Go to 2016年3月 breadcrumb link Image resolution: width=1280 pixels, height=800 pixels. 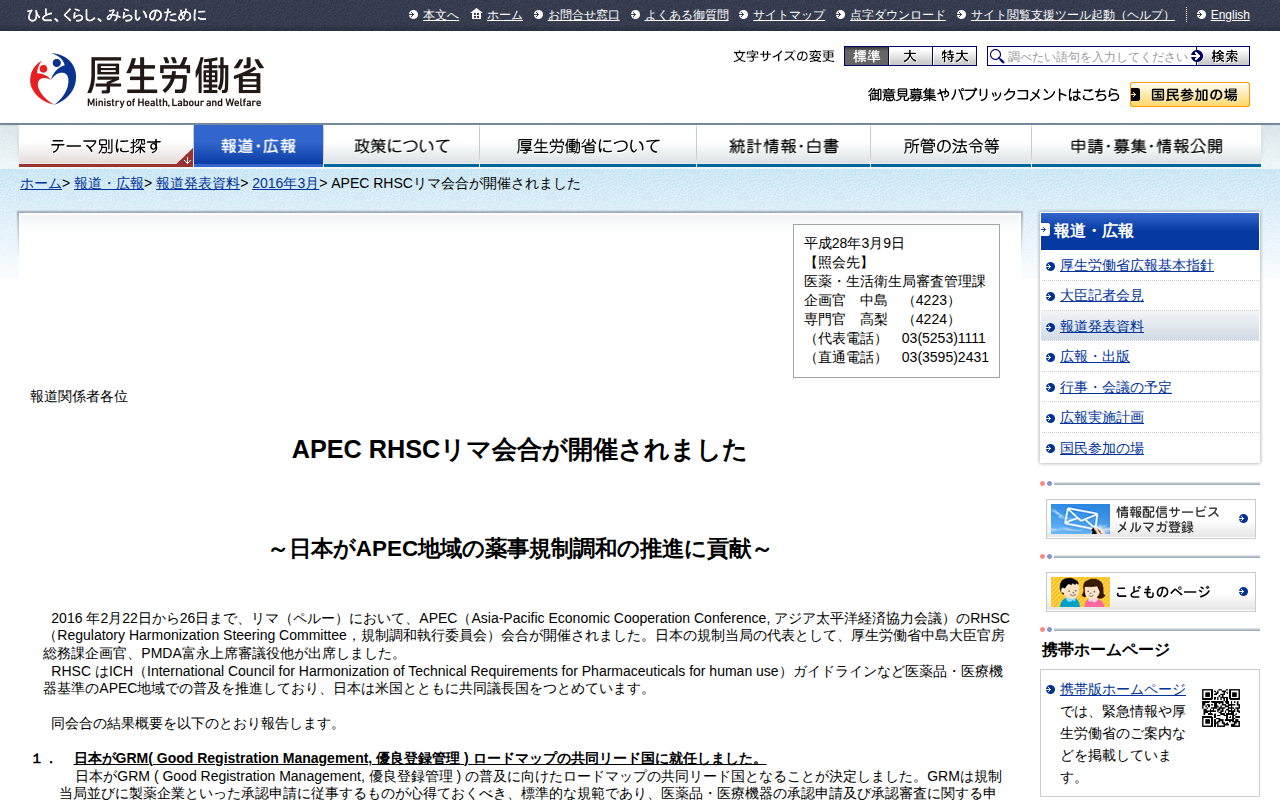(285, 183)
